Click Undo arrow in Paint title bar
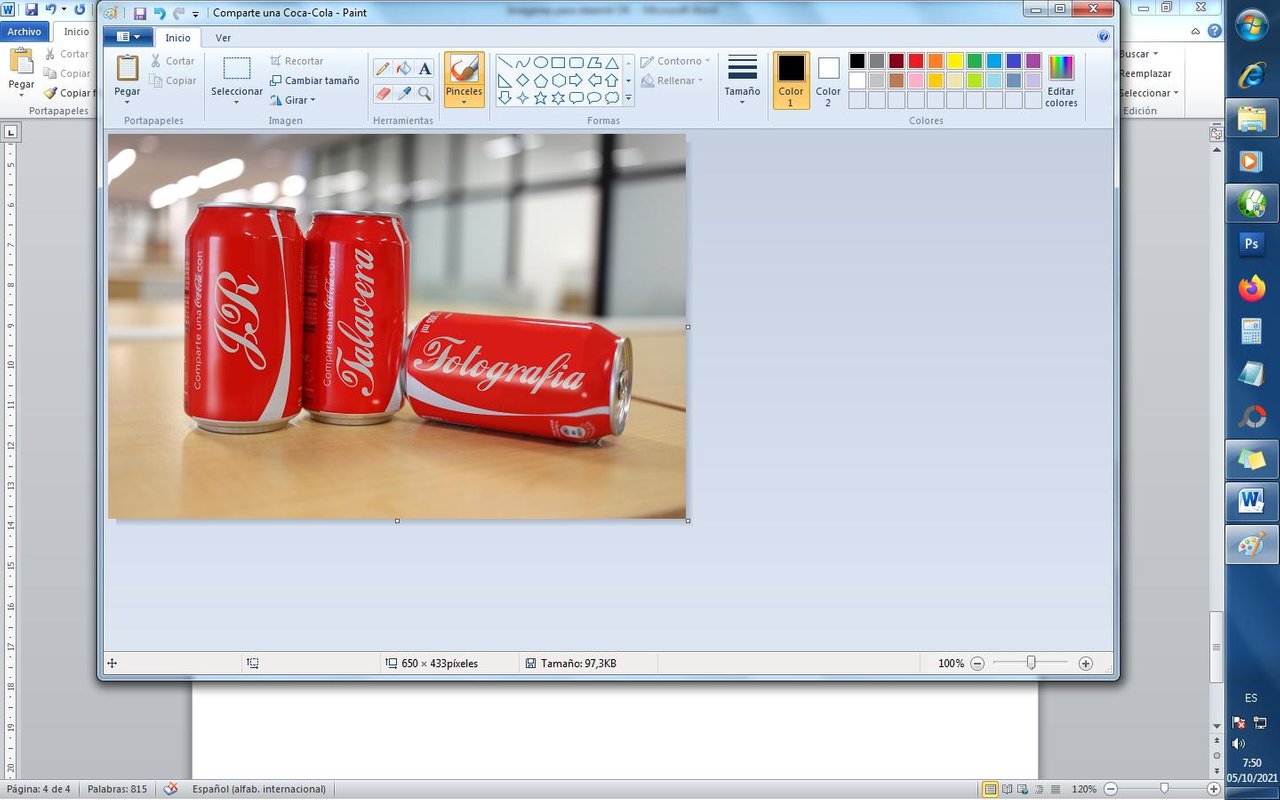 tap(159, 13)
